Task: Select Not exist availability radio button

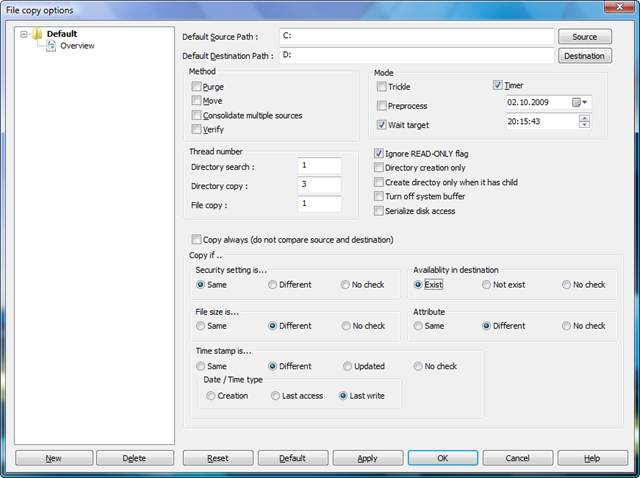Action: (487, 285)
